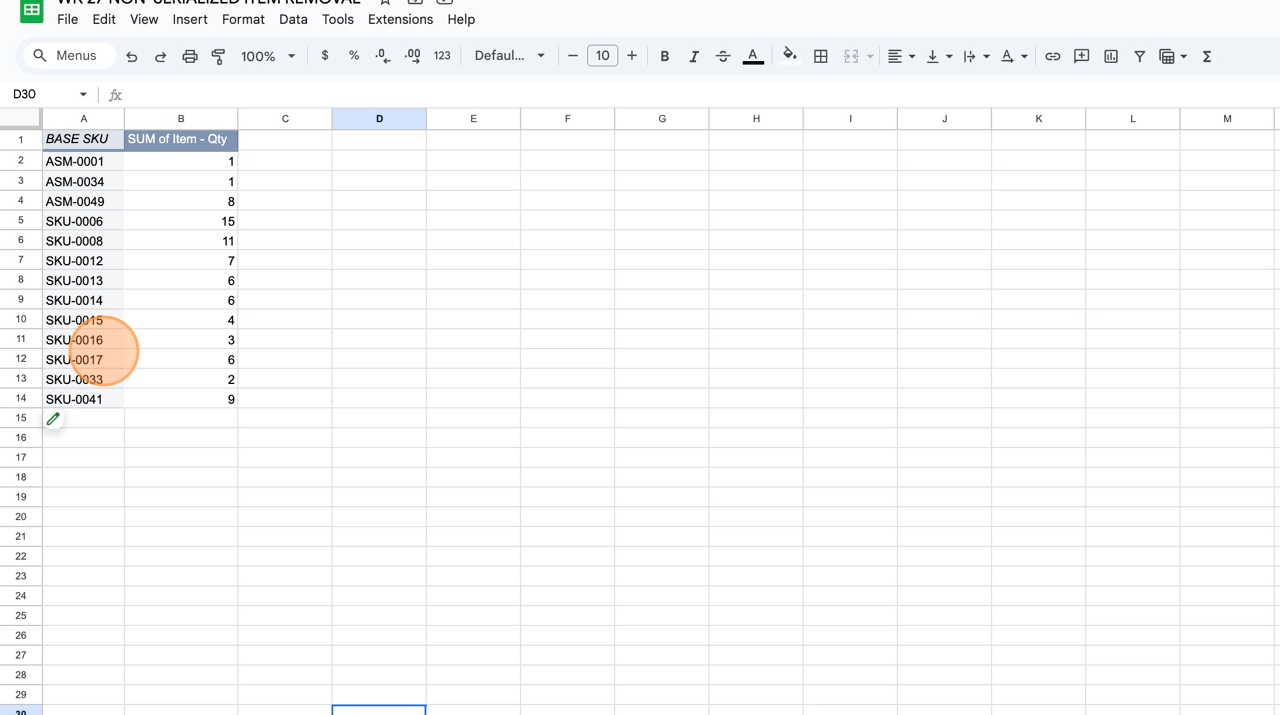
Task: Click the Format as currency button
Action: [x=325, y=56]
